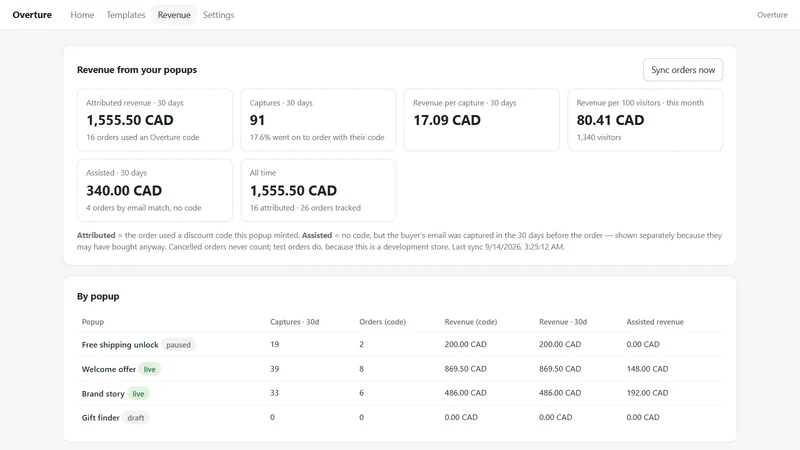
Task: Click the 'Captures · 30d' column header
Action: [x=294, y=322]
